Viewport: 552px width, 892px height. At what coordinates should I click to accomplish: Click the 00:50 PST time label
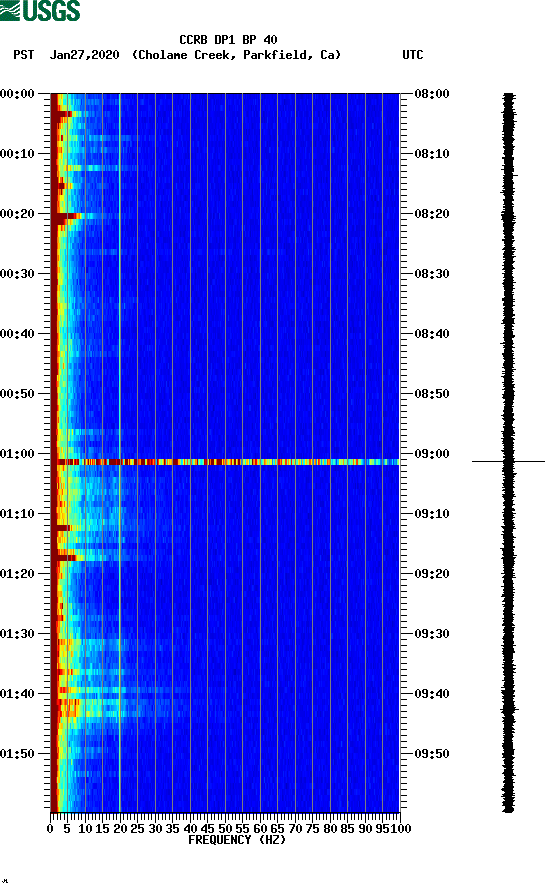click(18, 394)
